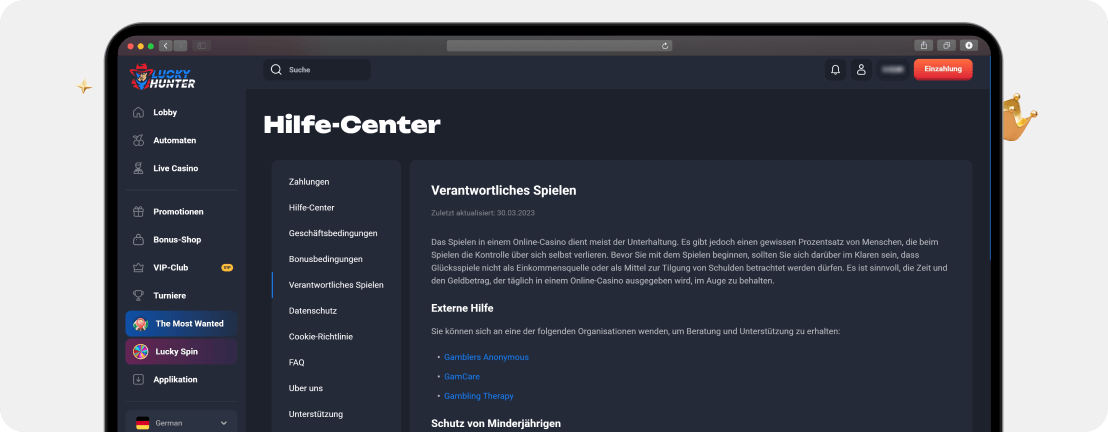Click the Lucky Hunter logo
This screenshot has width=1108, height=432.
point(163,76)
